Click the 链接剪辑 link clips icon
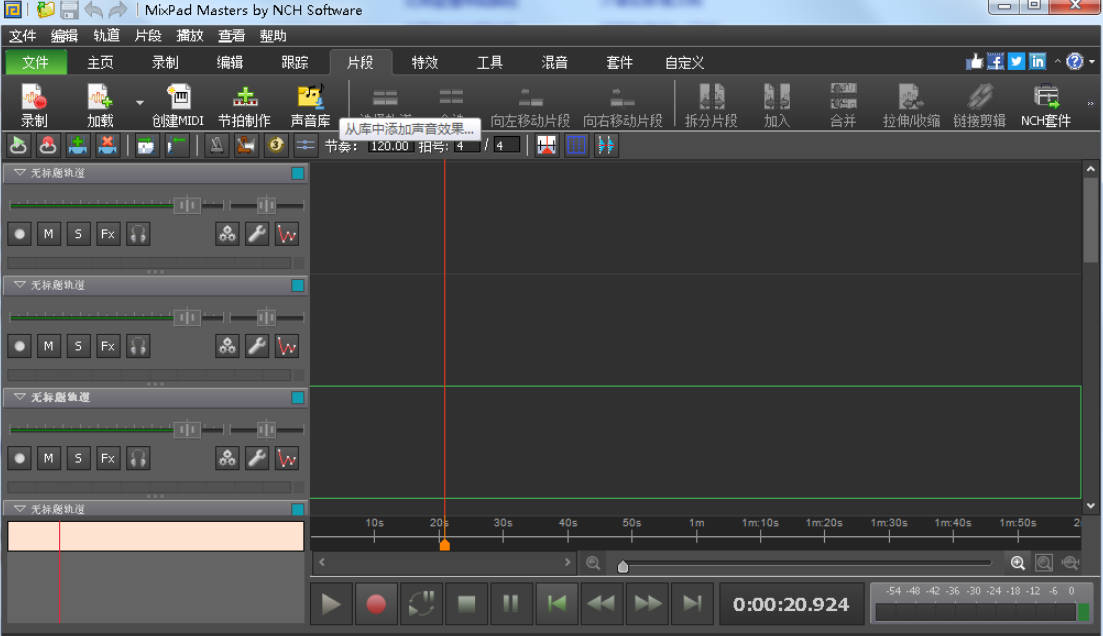Viewport: 1103px width, 636px height. [979, 105]
